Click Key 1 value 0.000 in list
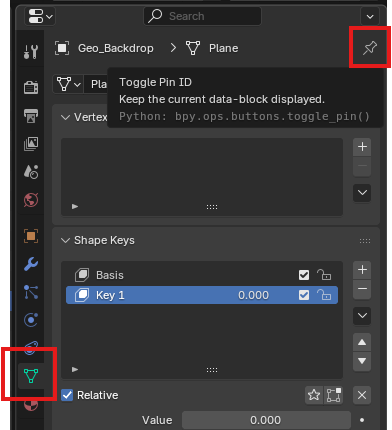Viewport: 392px width, 430px height. (x=253, y=295)
